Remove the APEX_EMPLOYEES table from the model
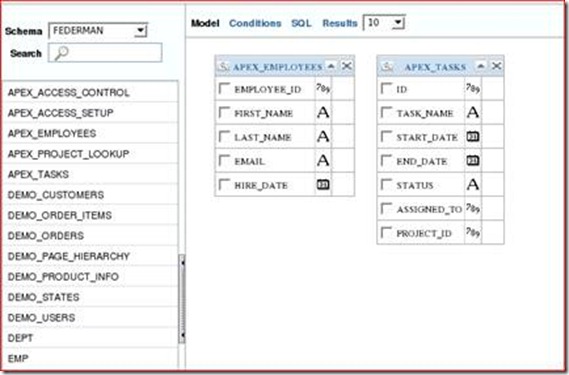Viewport: 569px width, 375px height. pyautogui.click(x=347, y=66)
